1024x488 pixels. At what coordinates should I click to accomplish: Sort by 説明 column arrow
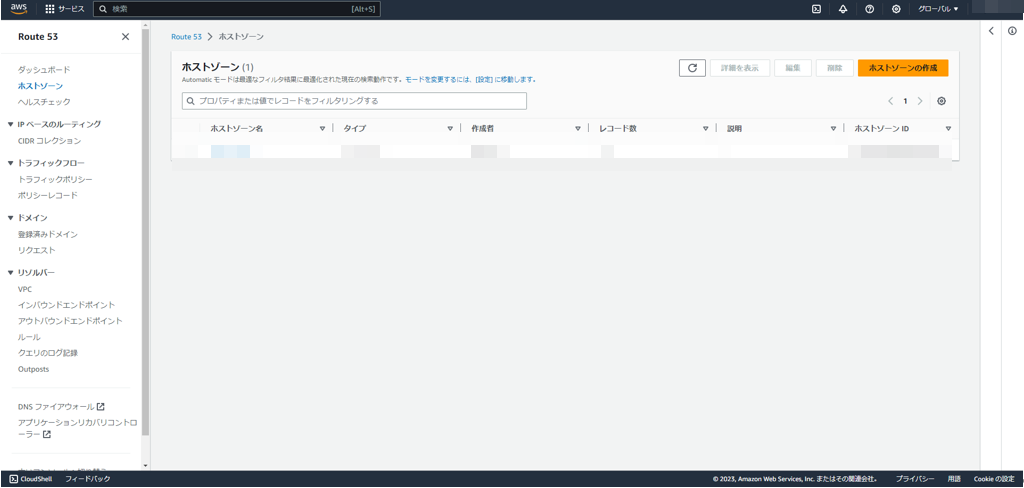tap(833, 129)
